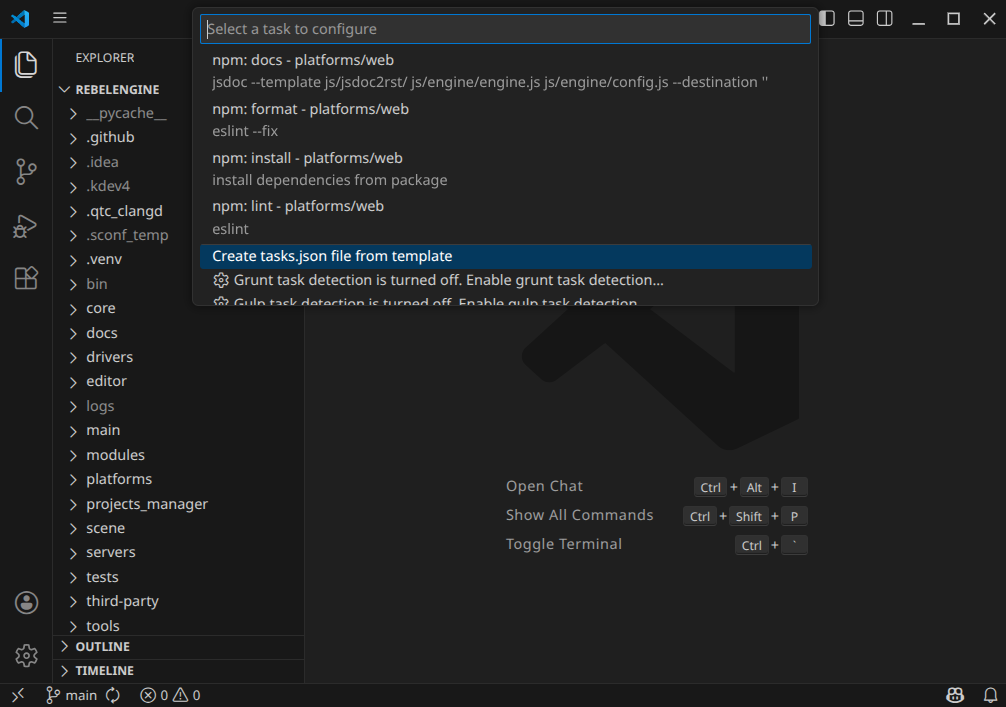Open the Explorer view in activity bar

26,65
